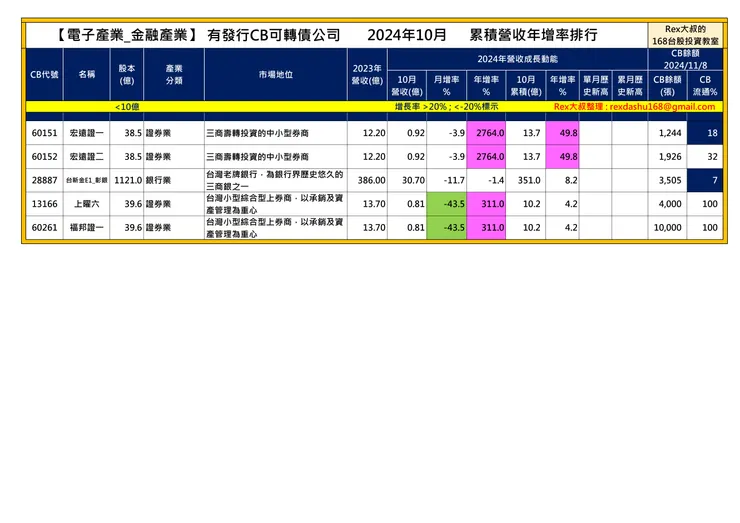Image resolution: width=740 pixels, height=523 pixels.
Task: Click the Rex大叔的168台股投資教室 label
Action: (x=685, y=35)
